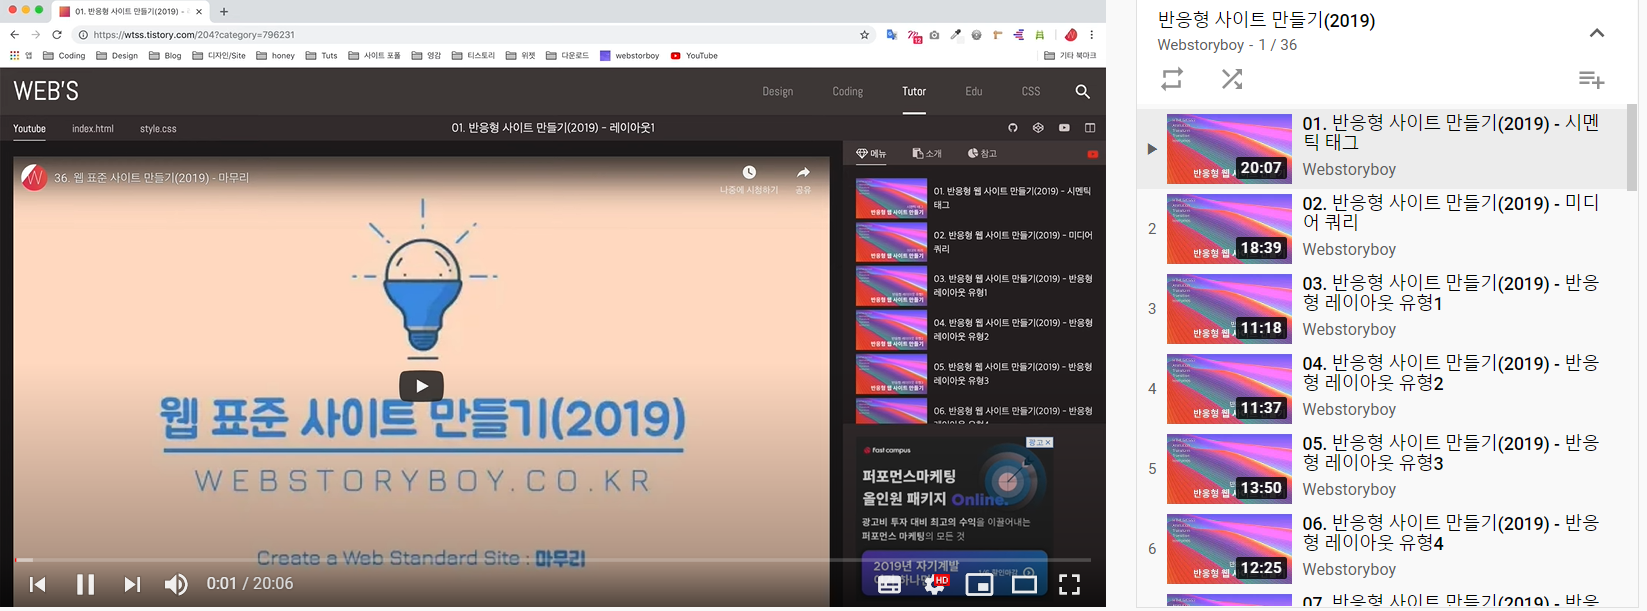Toggle playlist loop repeat
Screen dimensions: 1647x611
pyautogui.click(x=1172, y=79)
